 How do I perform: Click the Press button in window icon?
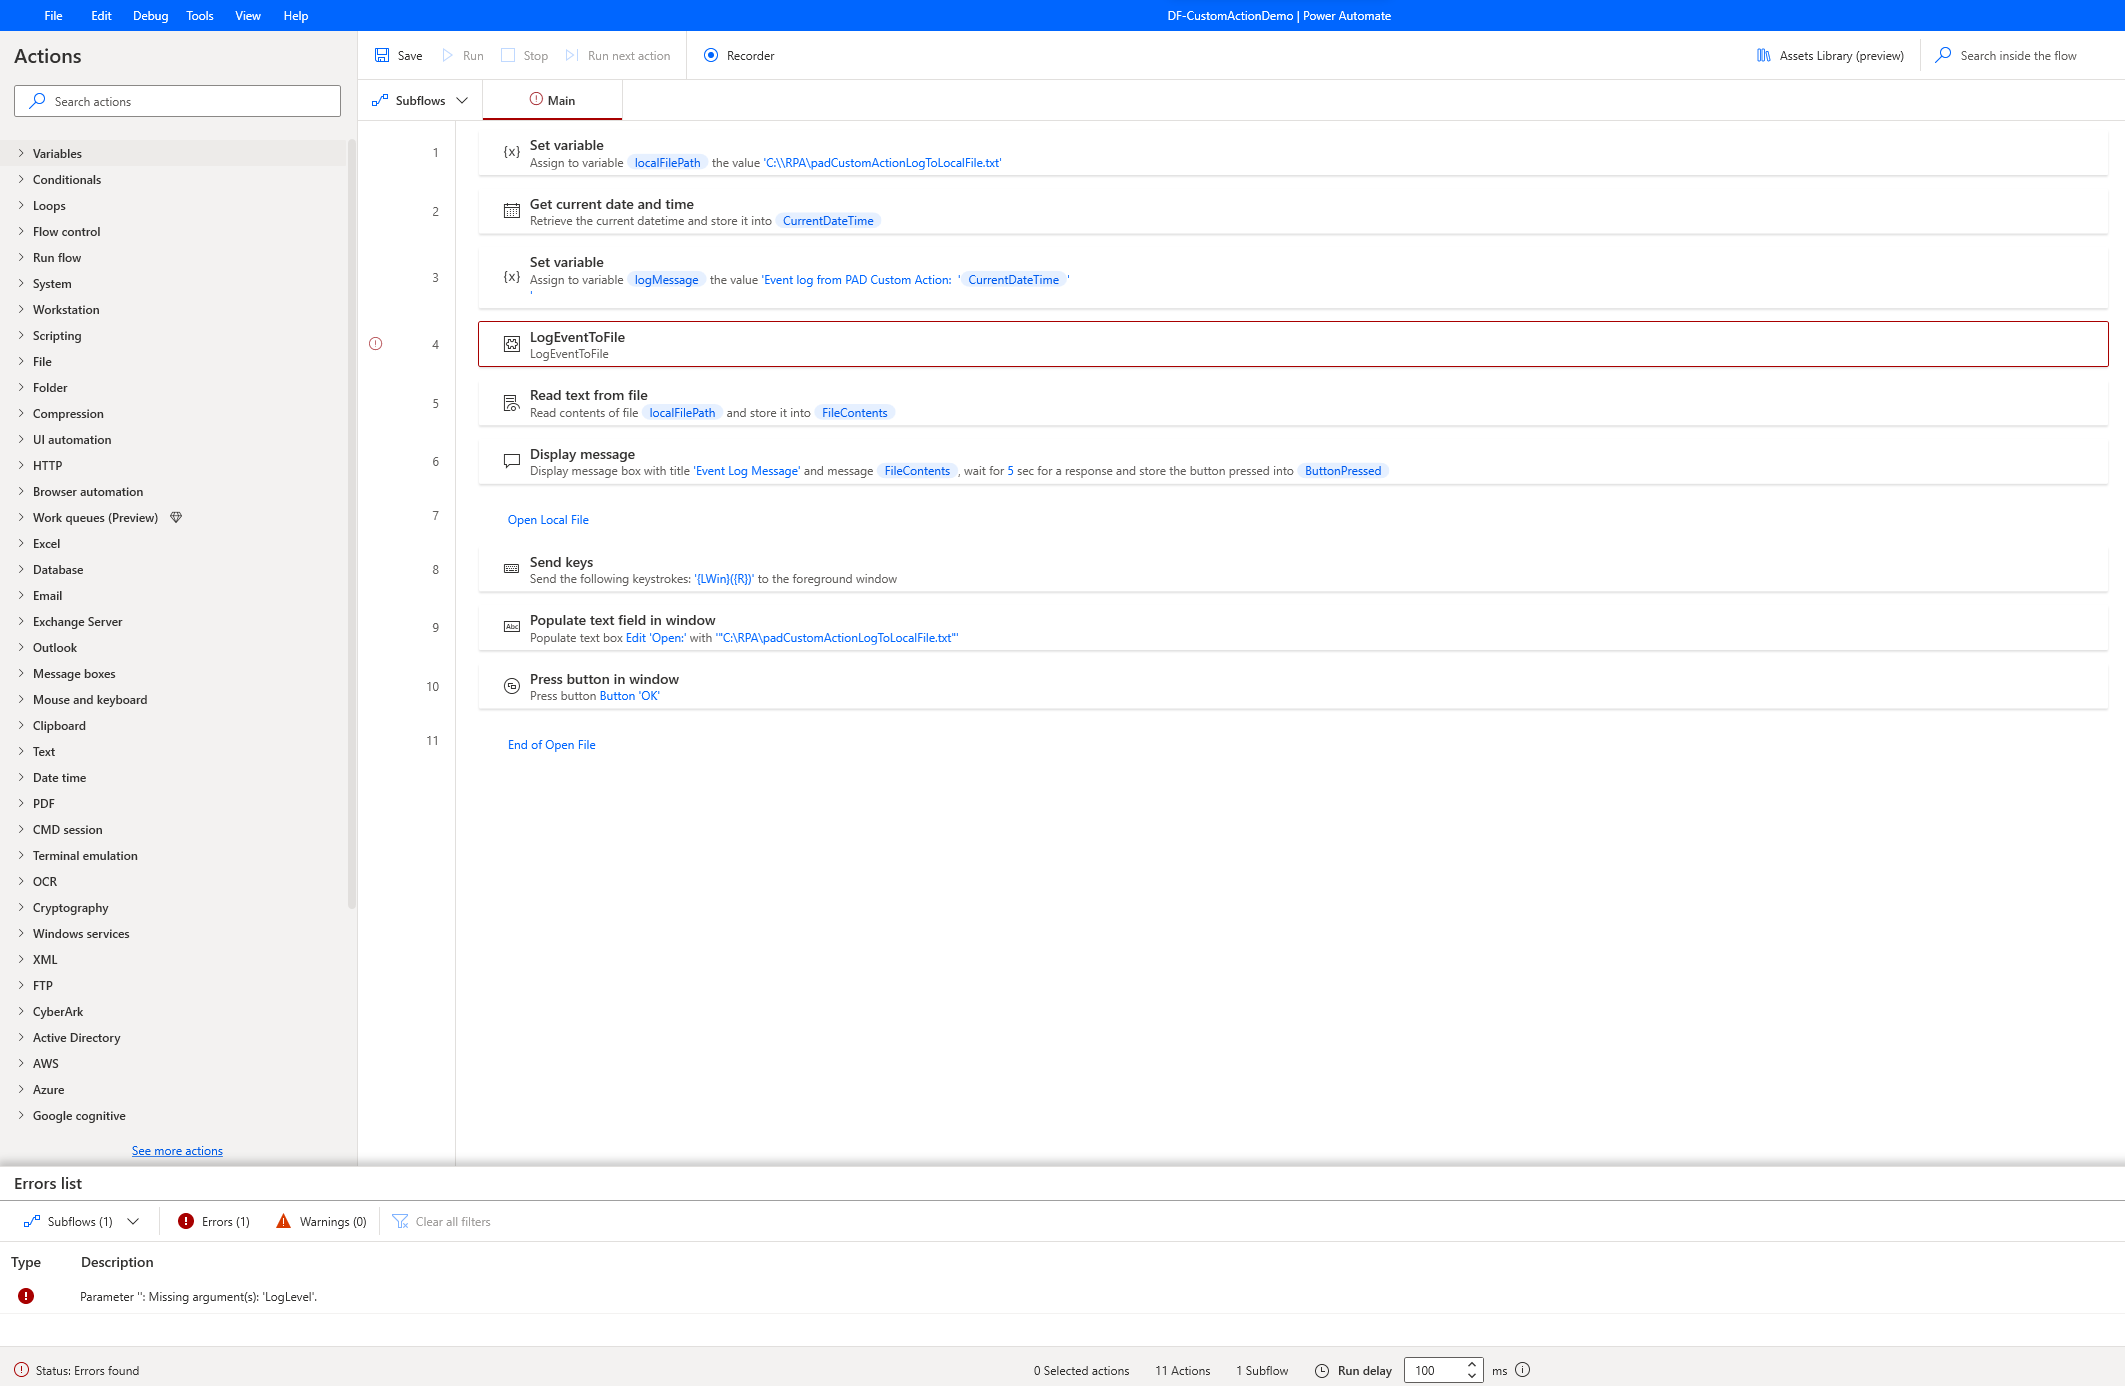pos(511,686)
